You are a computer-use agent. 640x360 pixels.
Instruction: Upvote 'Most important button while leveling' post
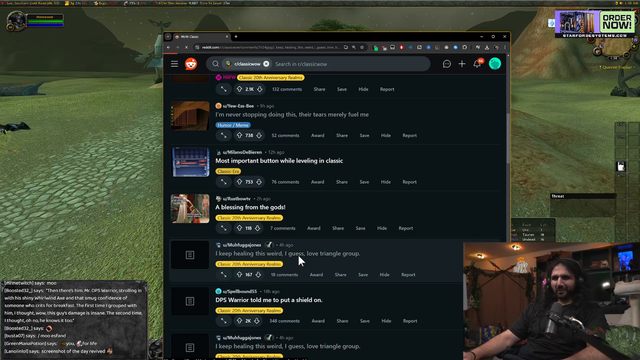click(x=239, y=182)
